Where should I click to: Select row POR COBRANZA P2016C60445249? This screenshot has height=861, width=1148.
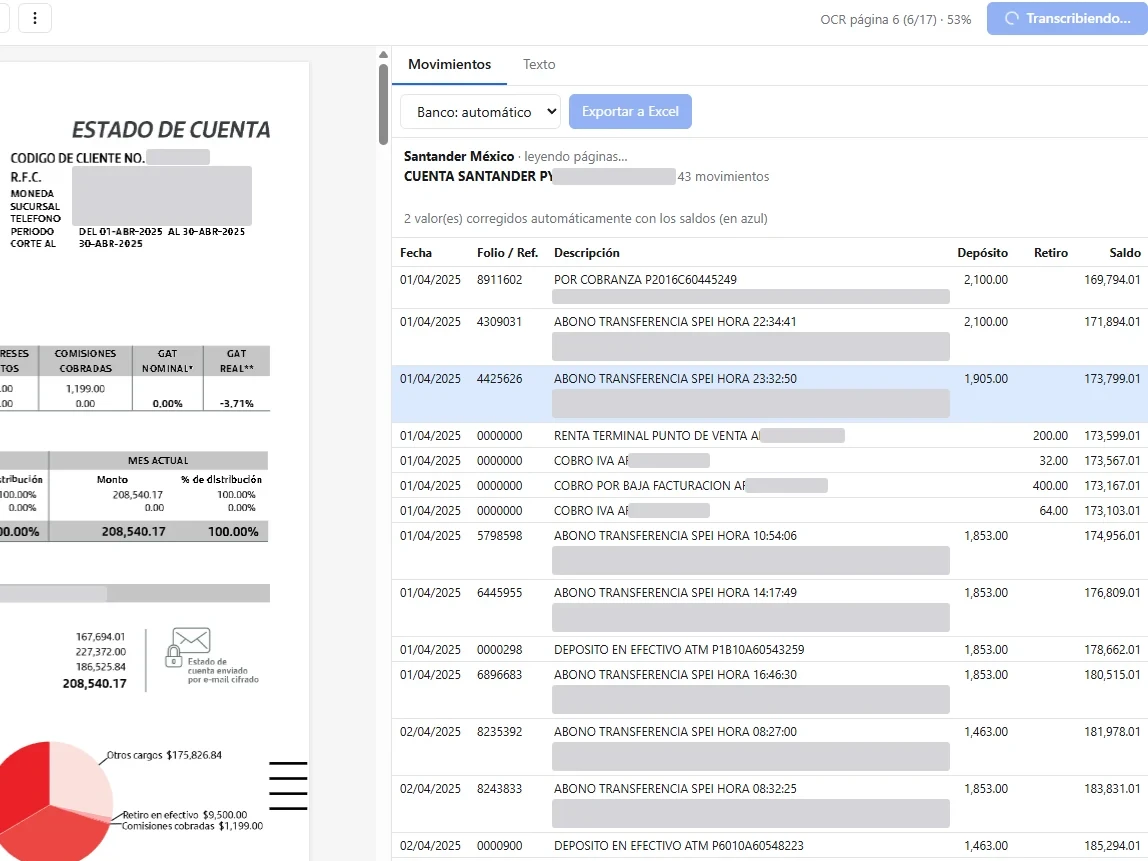coord(769,288)
